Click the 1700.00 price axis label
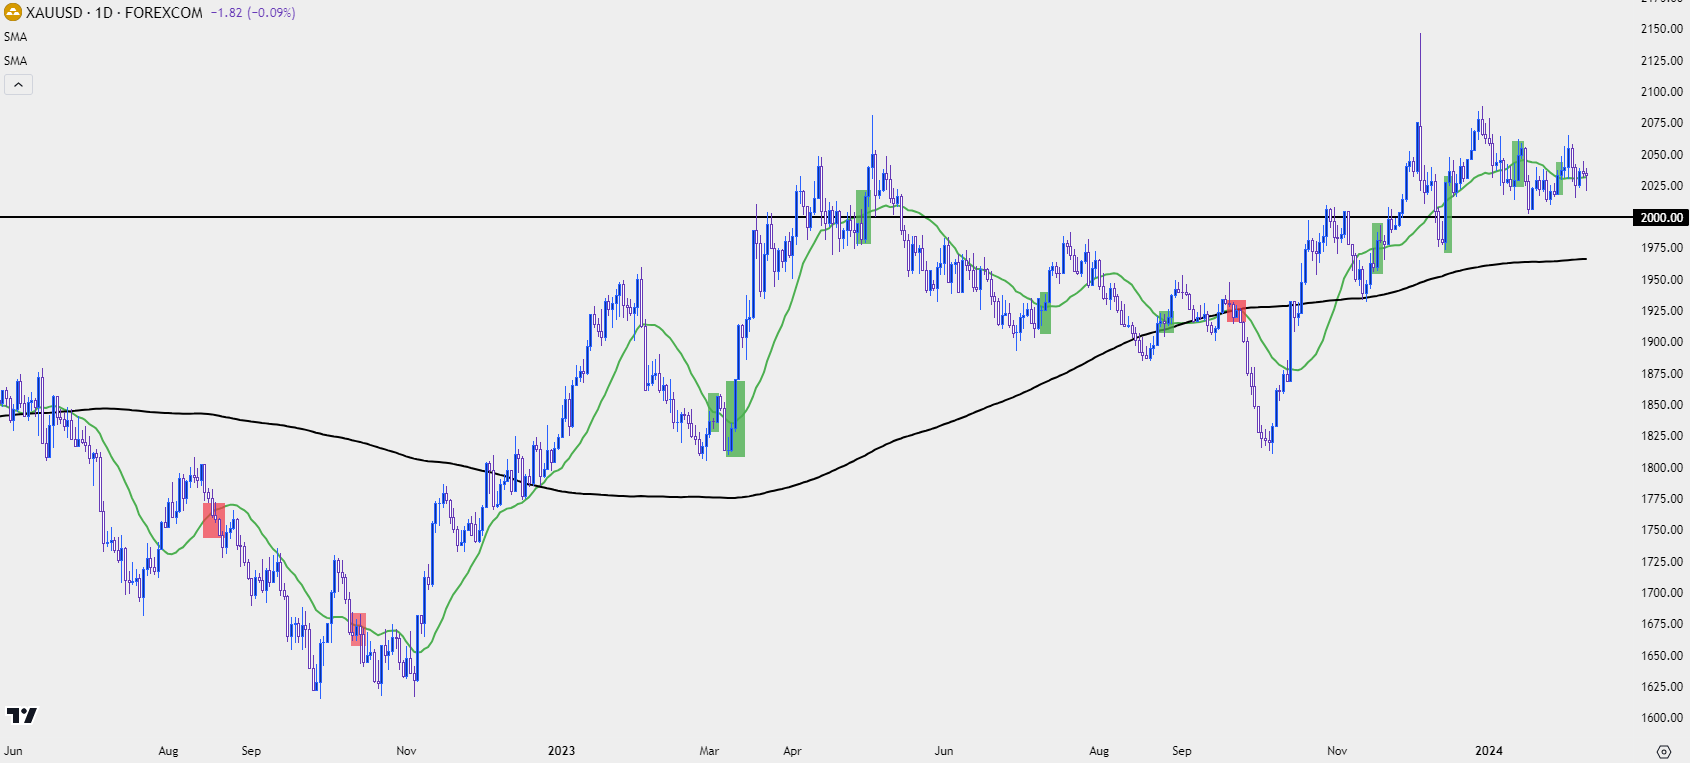 (x=1661, y=593)
